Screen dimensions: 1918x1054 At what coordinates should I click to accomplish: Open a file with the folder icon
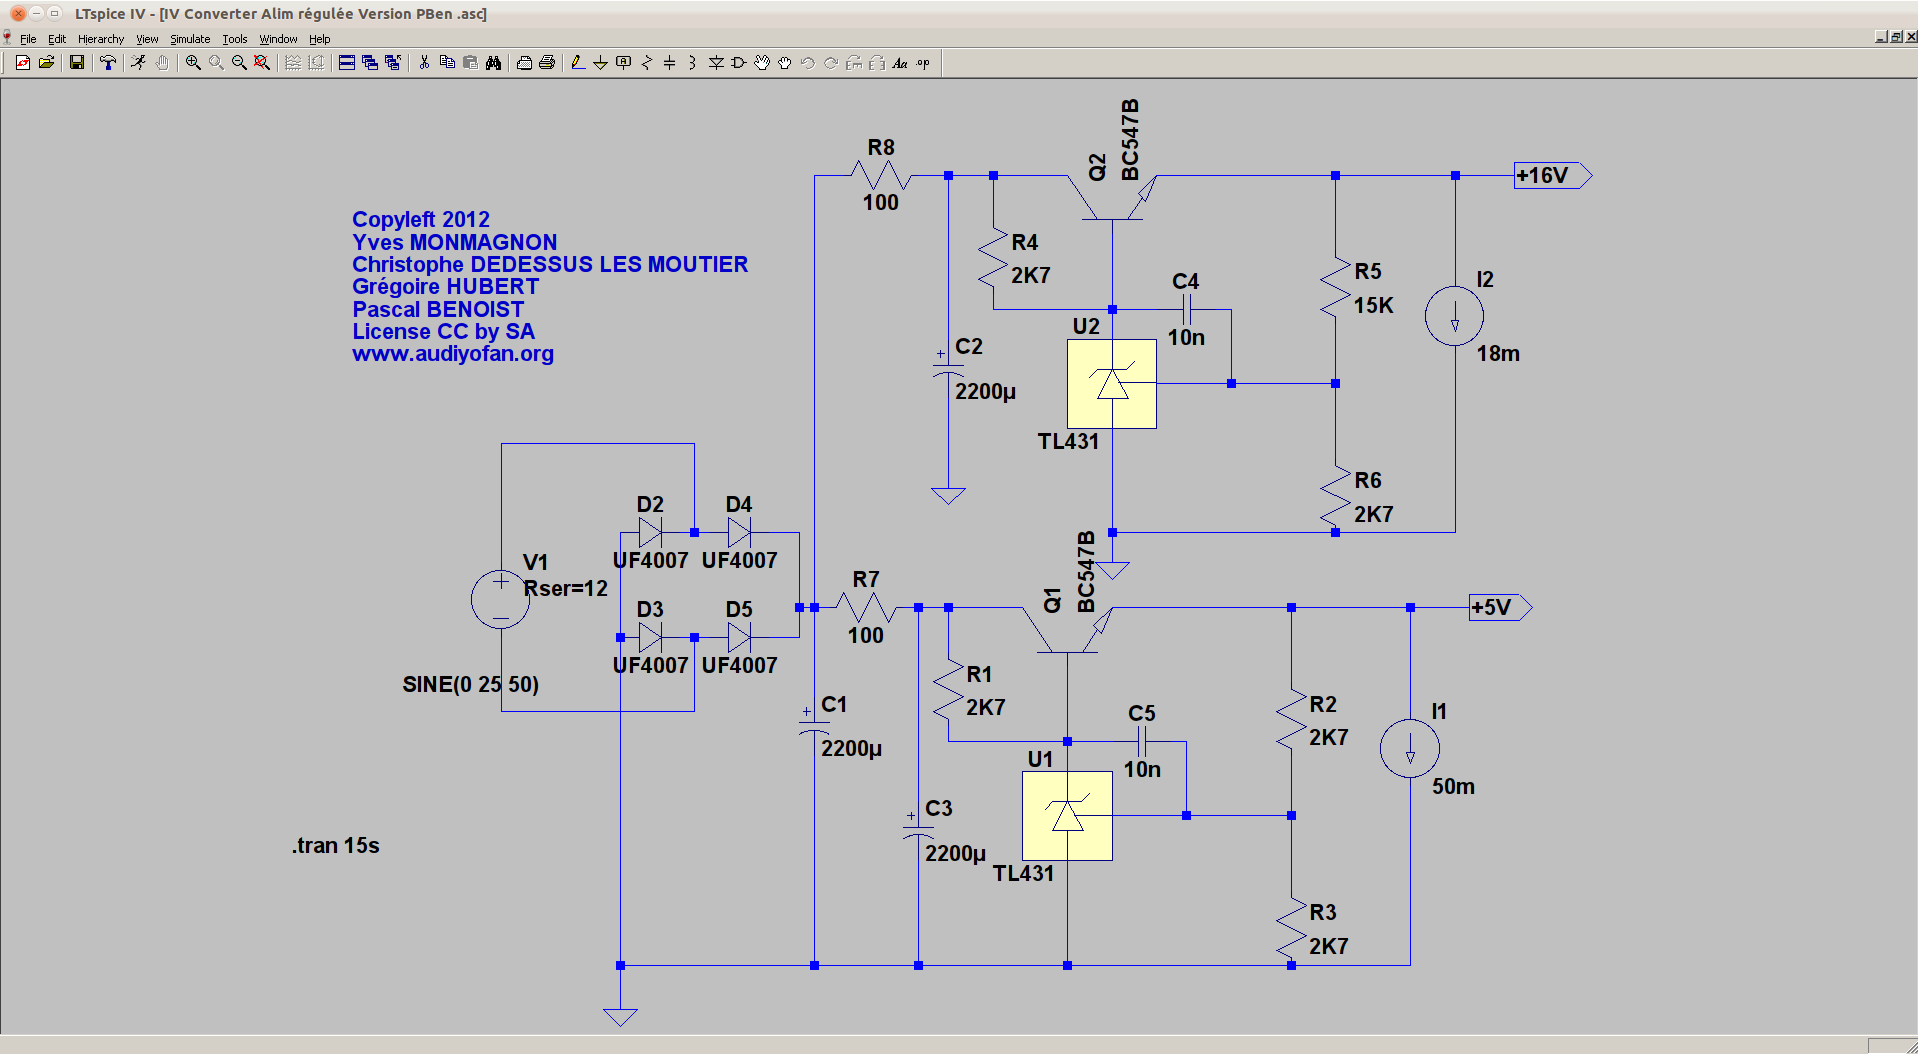tap(46, 62)
